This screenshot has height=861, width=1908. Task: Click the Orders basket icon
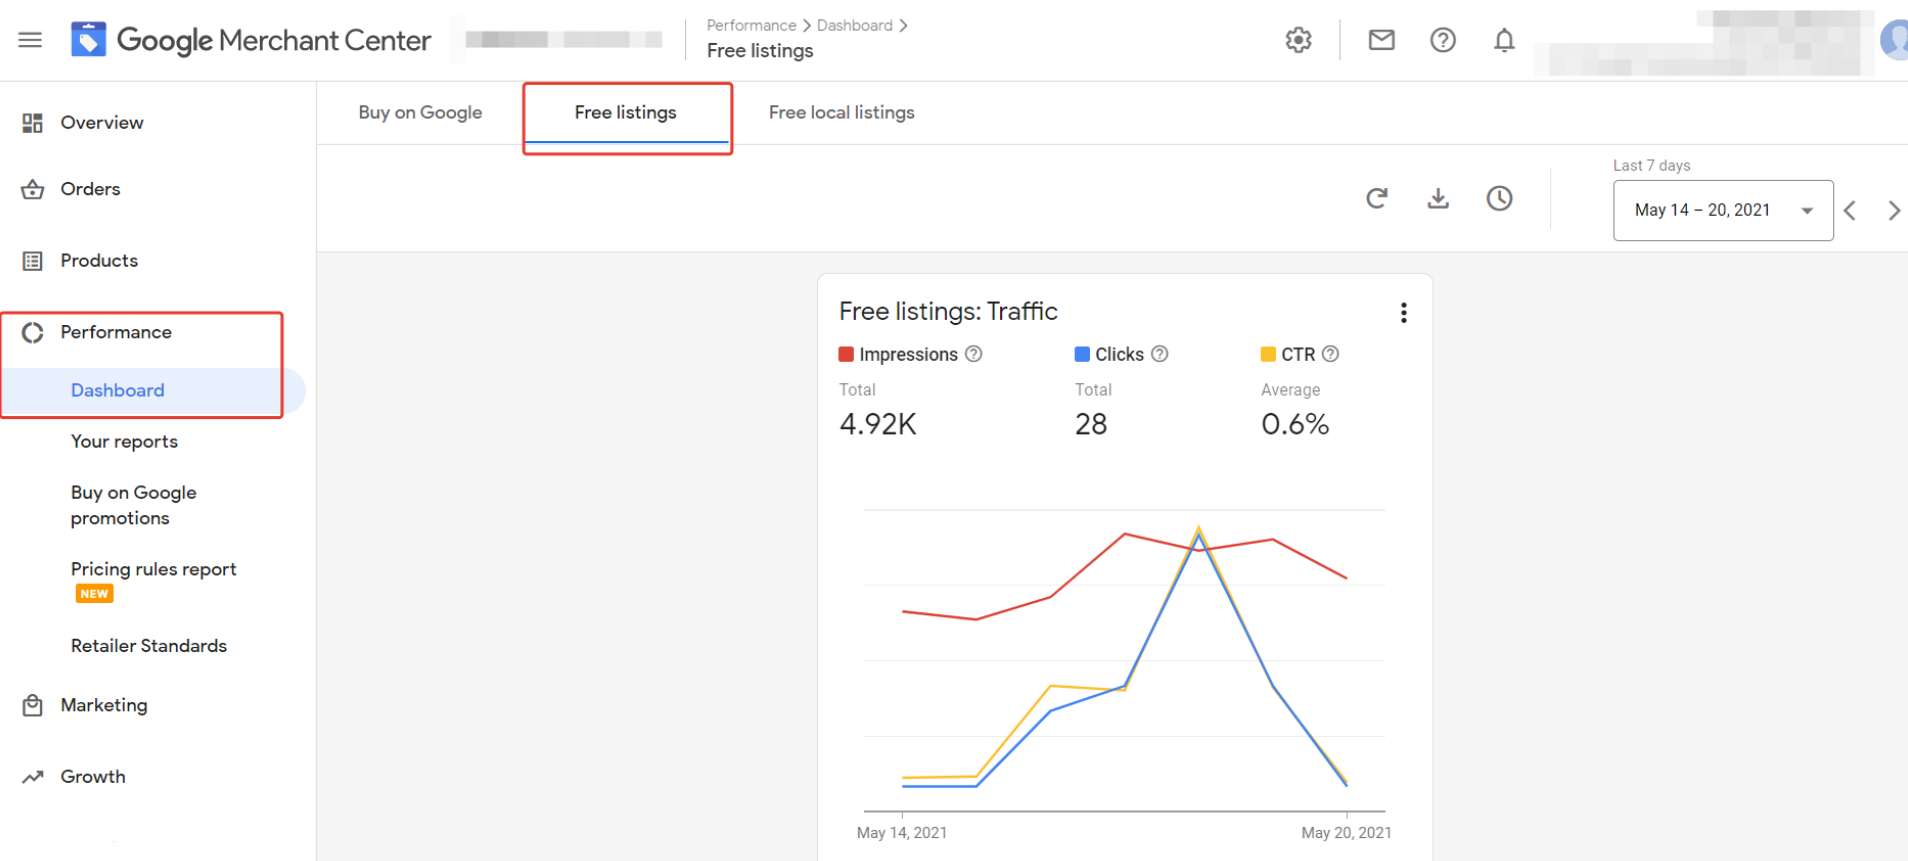33,189
